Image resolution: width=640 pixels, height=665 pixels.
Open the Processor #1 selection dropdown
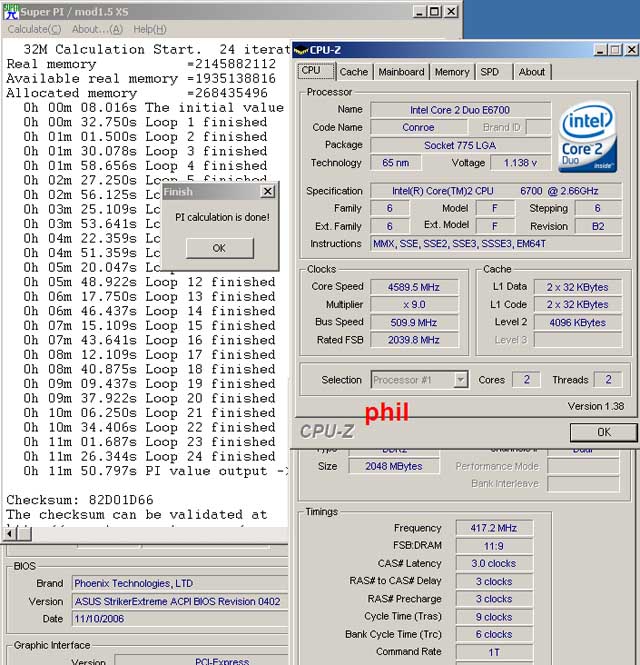point(419,380)
